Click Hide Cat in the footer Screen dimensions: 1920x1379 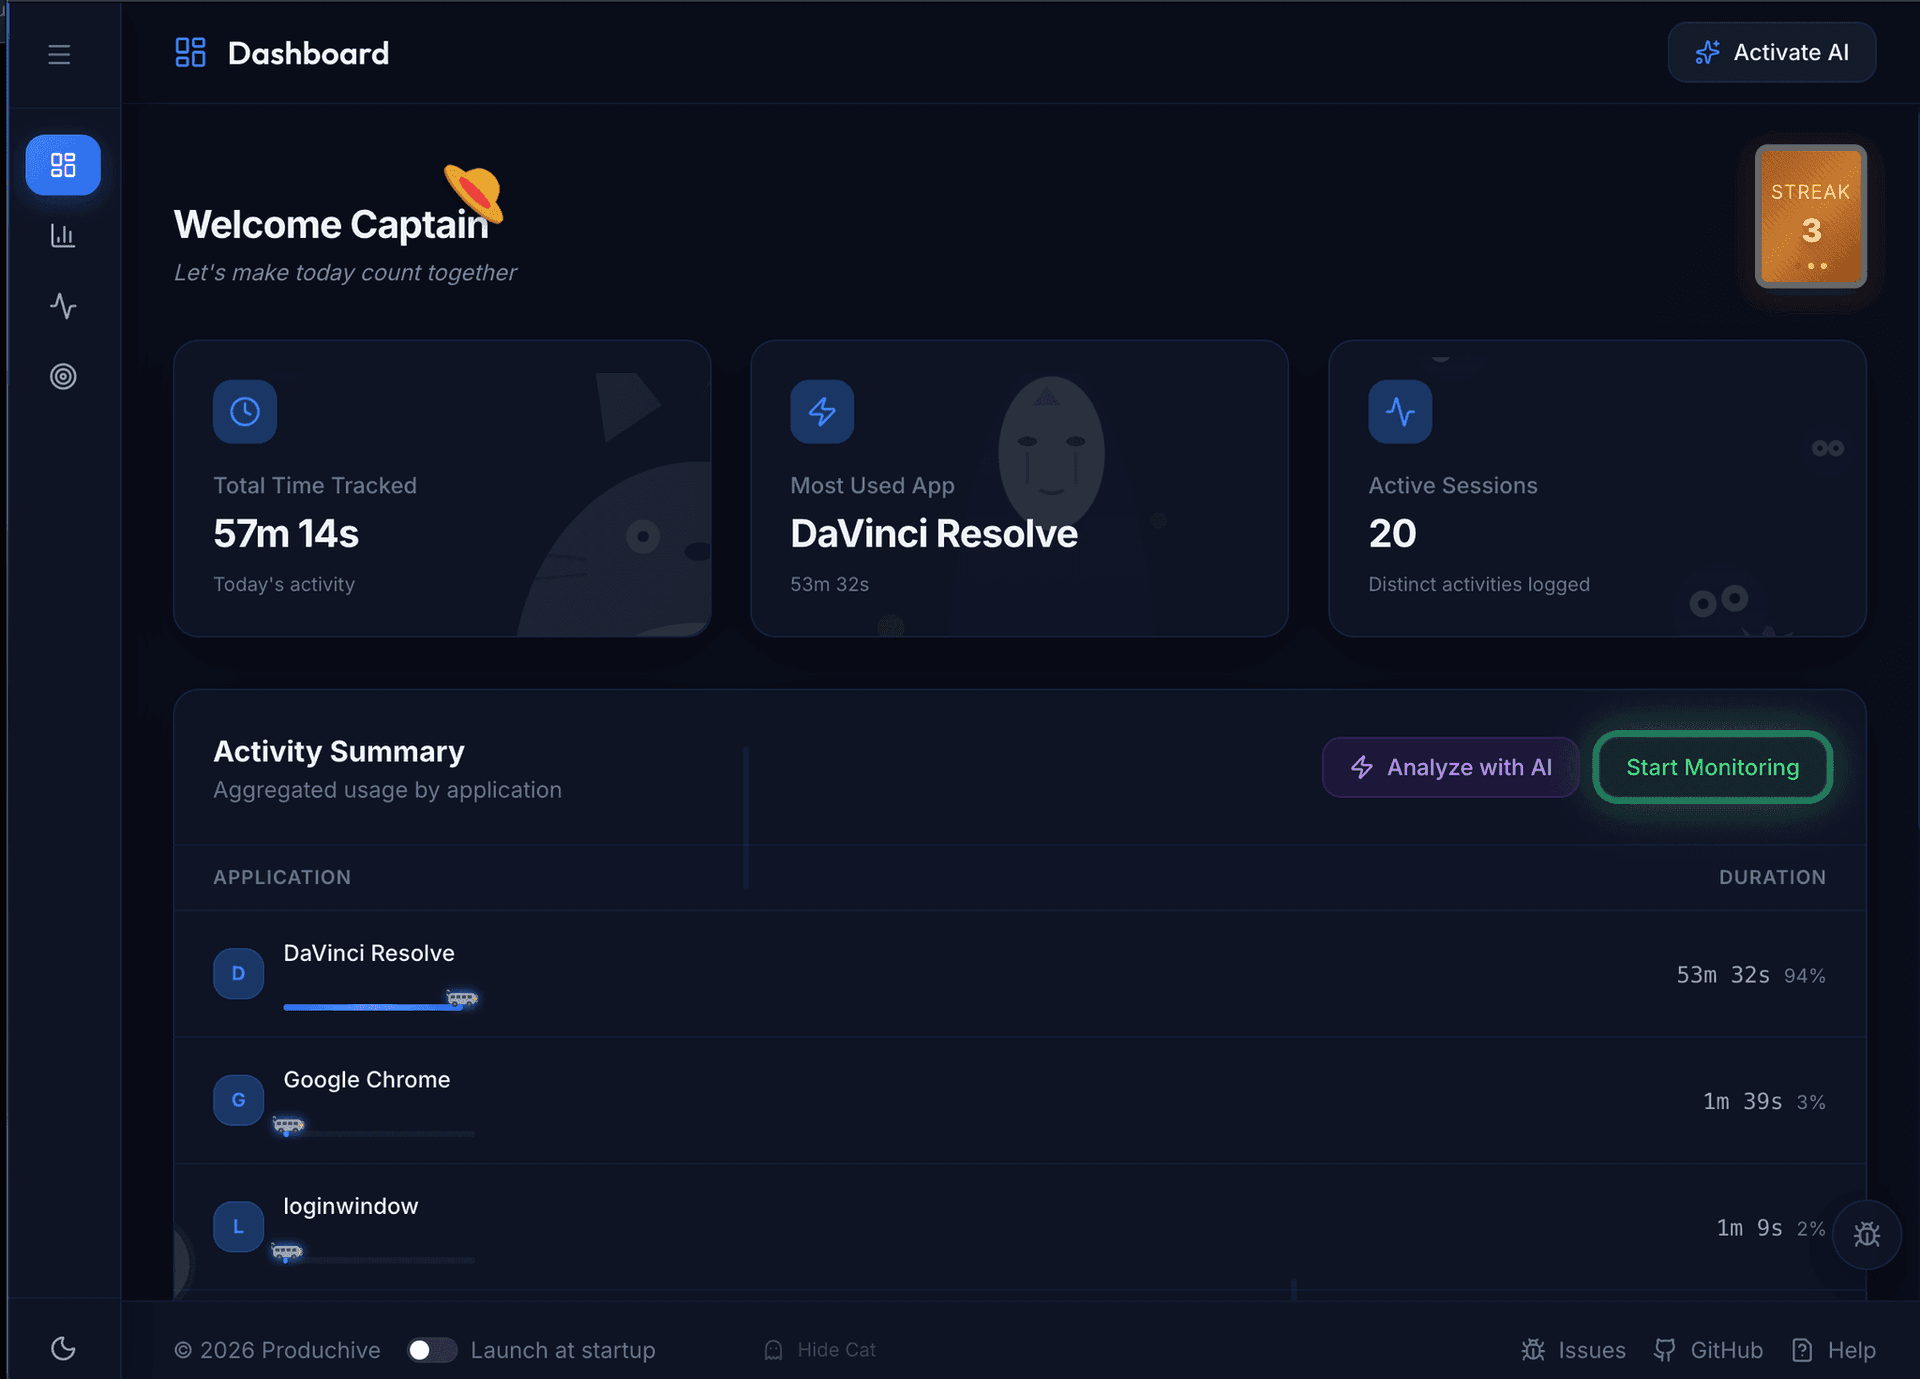(x=820, y=1350)
